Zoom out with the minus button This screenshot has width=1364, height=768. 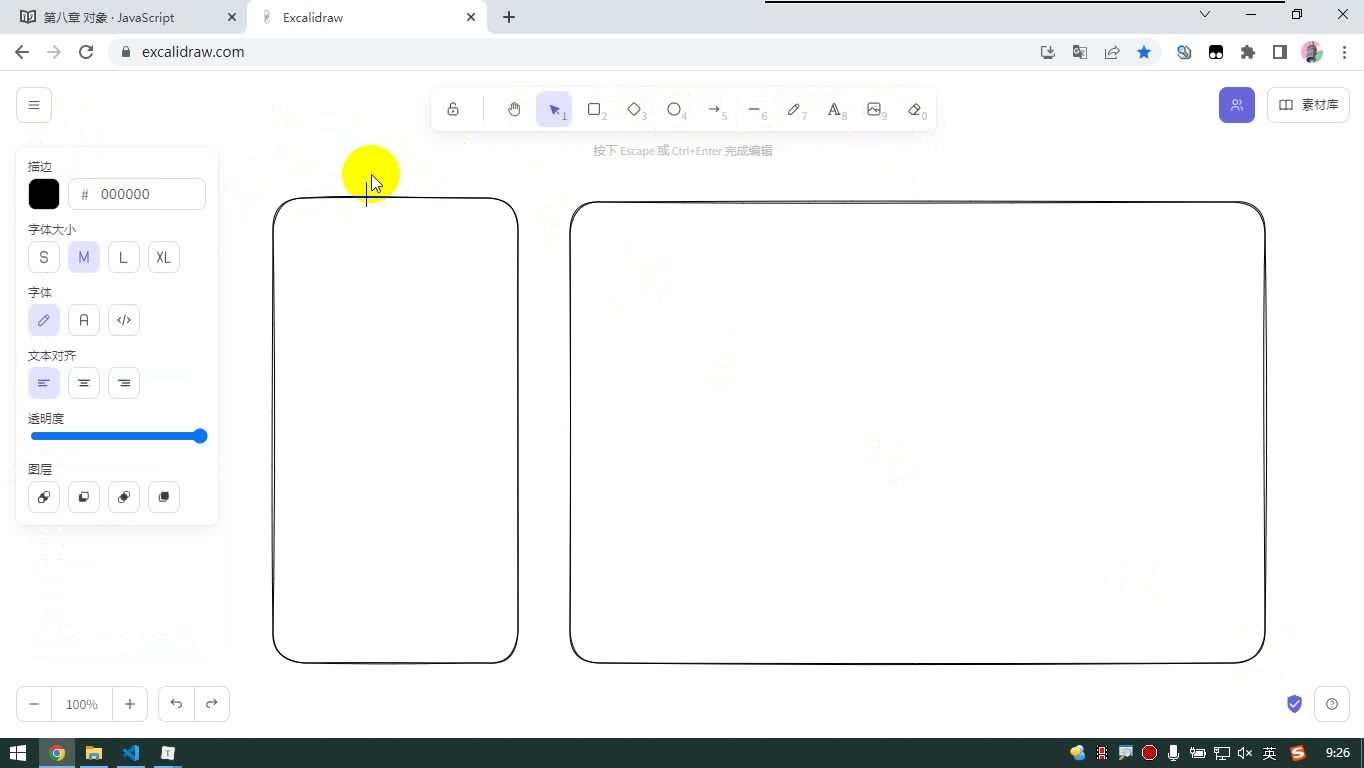pos(34,704)
